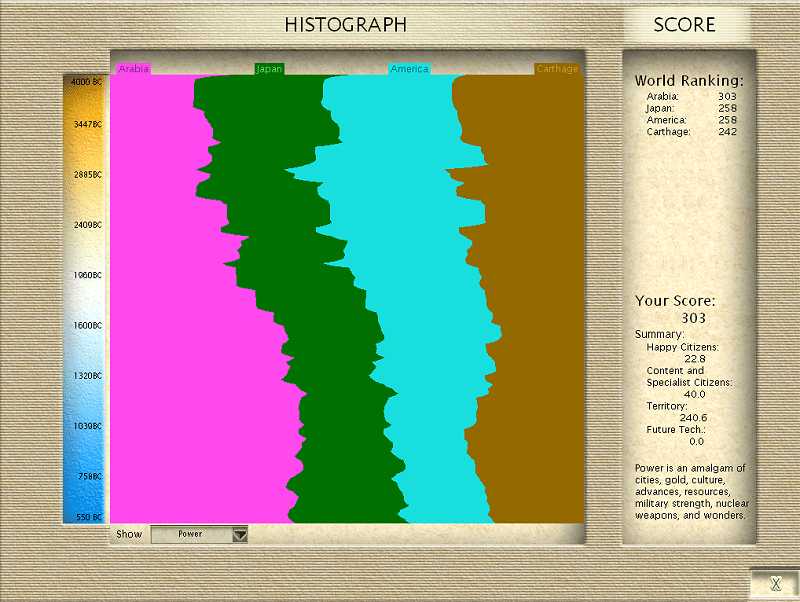Click the 2885BC timeline marker
This screenshot has height=602, width=800.
pyautogui.click(x=87, y=174)
